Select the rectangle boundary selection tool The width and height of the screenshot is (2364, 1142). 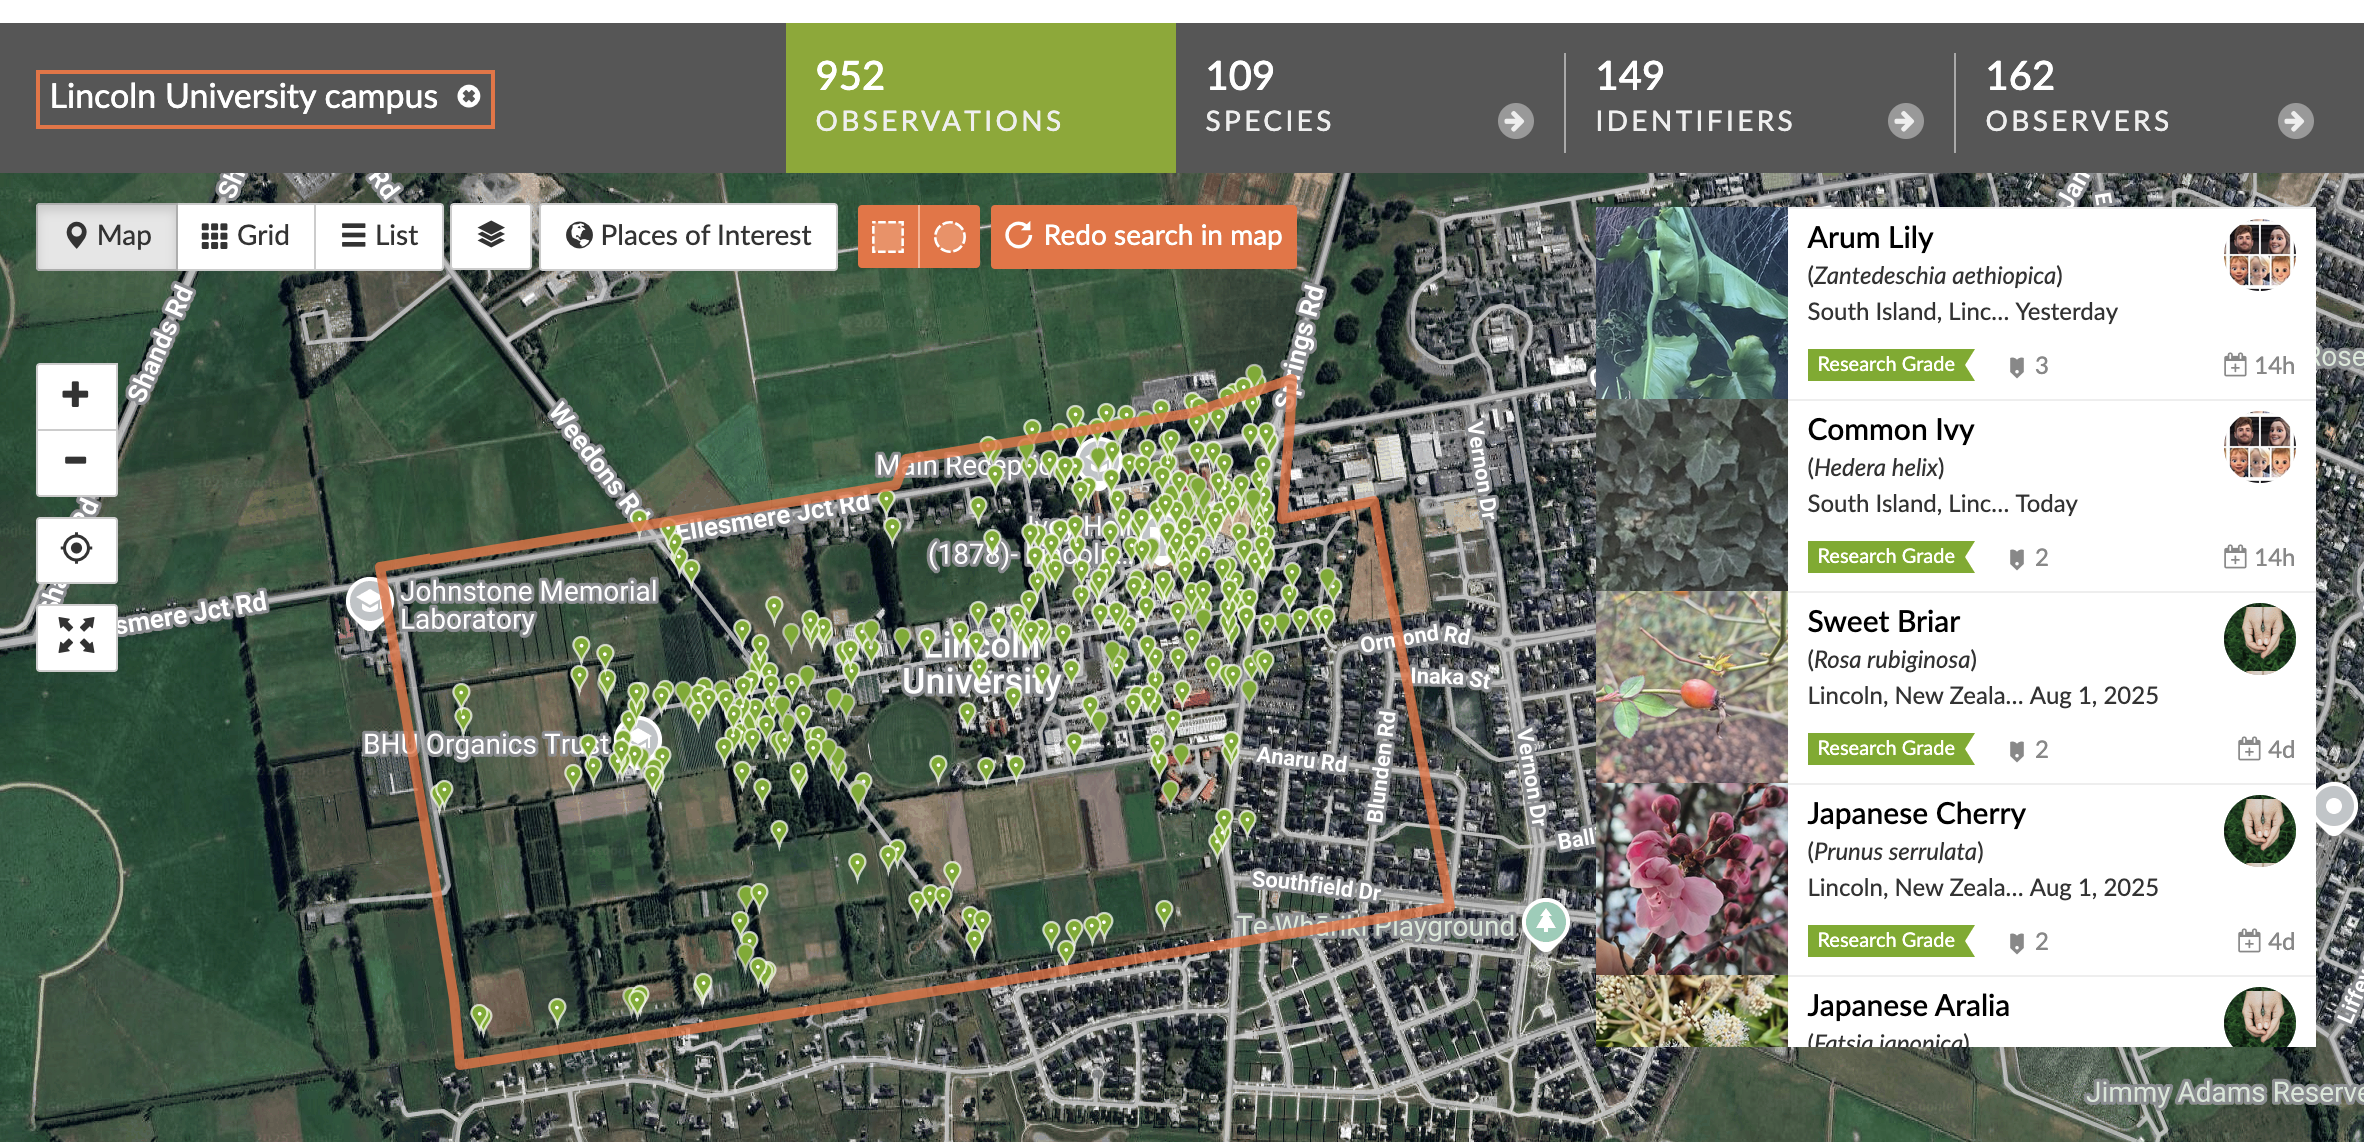(887, 236)
